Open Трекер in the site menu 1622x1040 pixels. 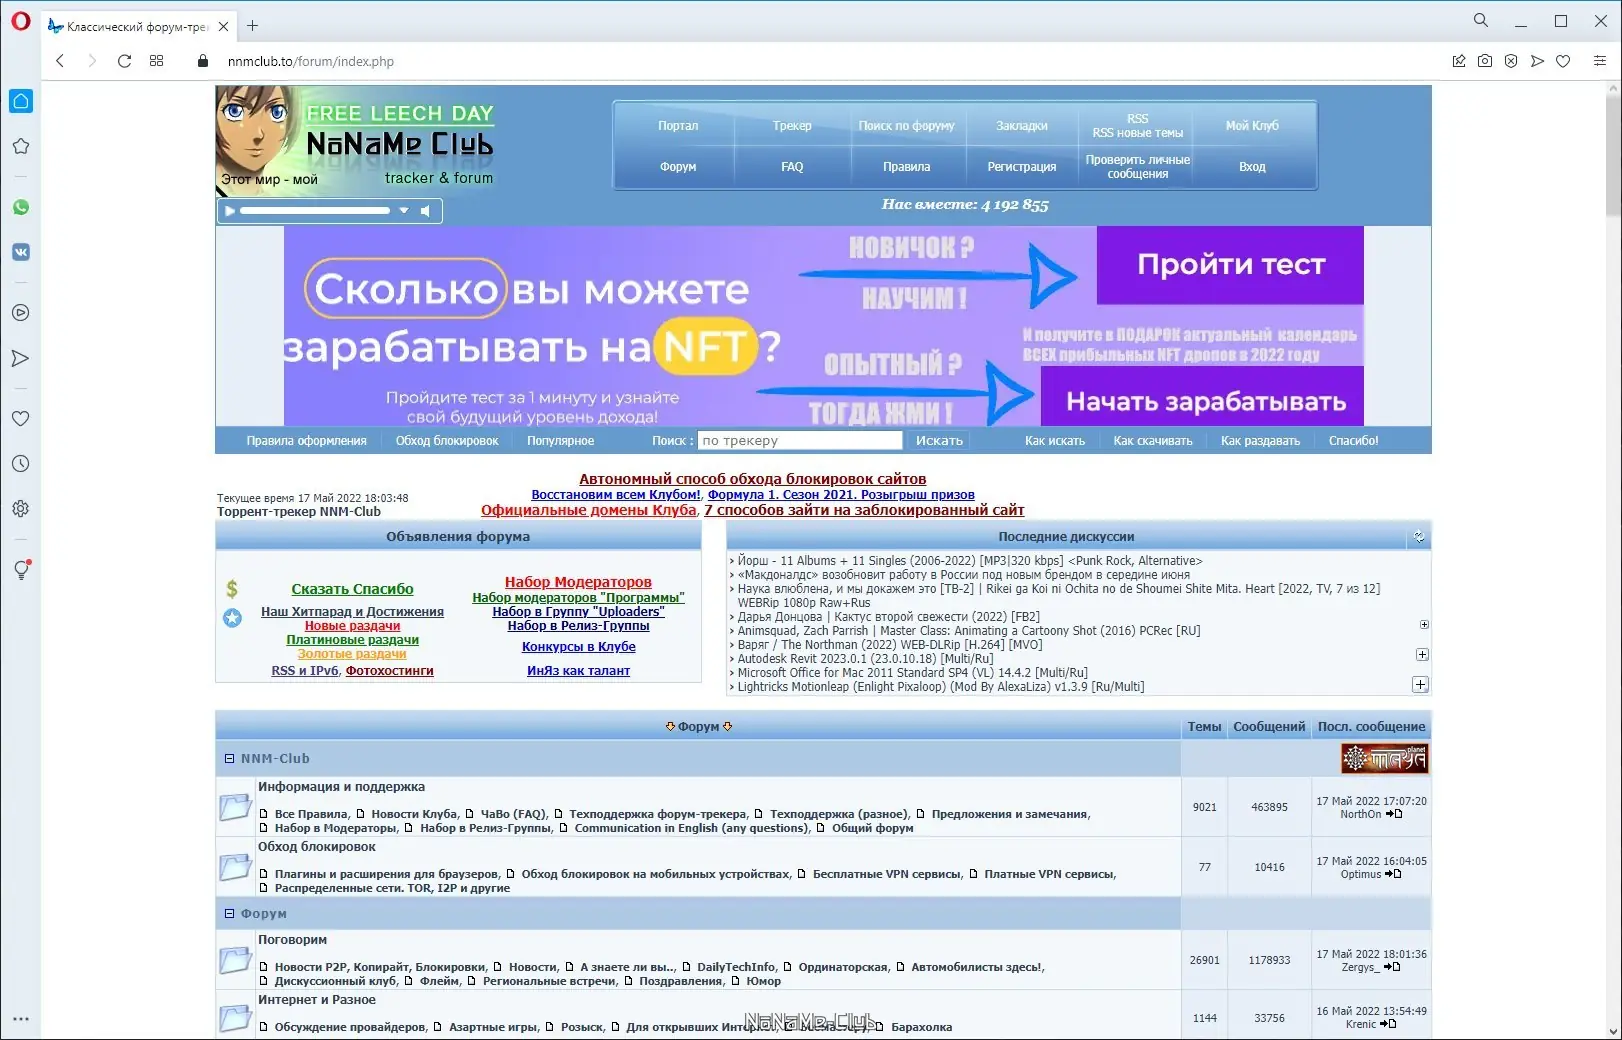coord(792,126)
